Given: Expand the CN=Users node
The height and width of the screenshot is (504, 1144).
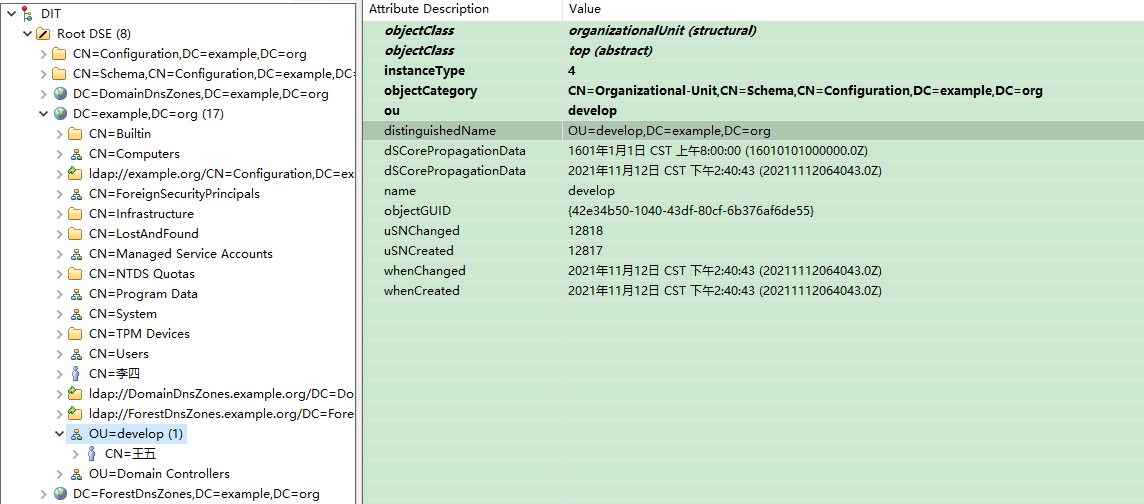Looking at the screenshot, I should pos(58,354).
